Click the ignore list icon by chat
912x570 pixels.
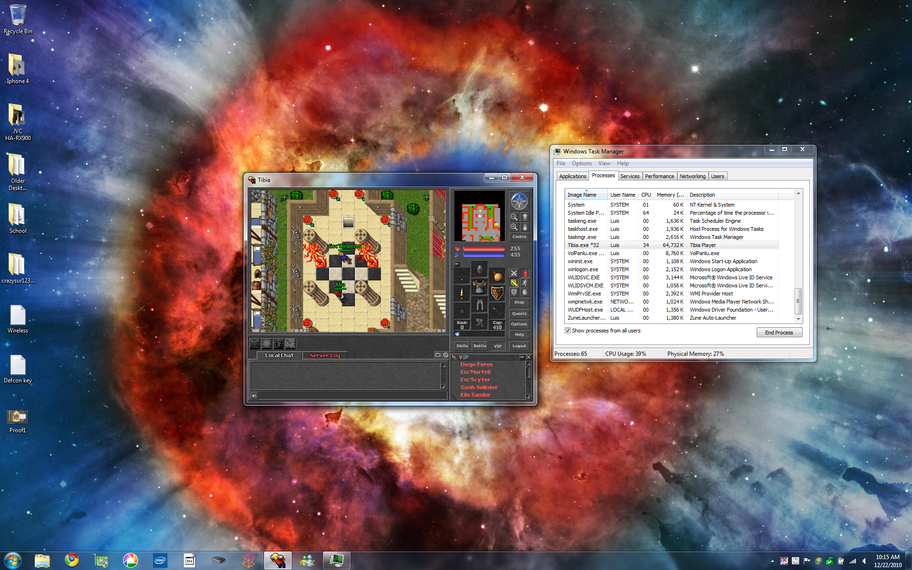coord(446,355)
